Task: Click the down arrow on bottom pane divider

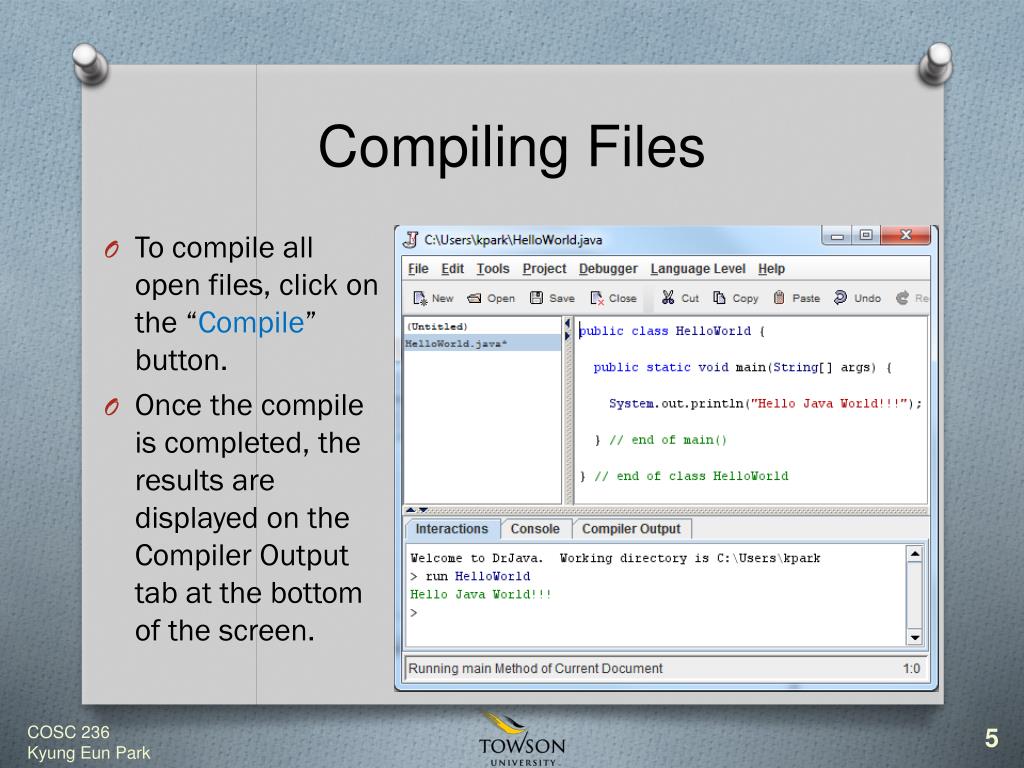Action: (x=423, y=510)
